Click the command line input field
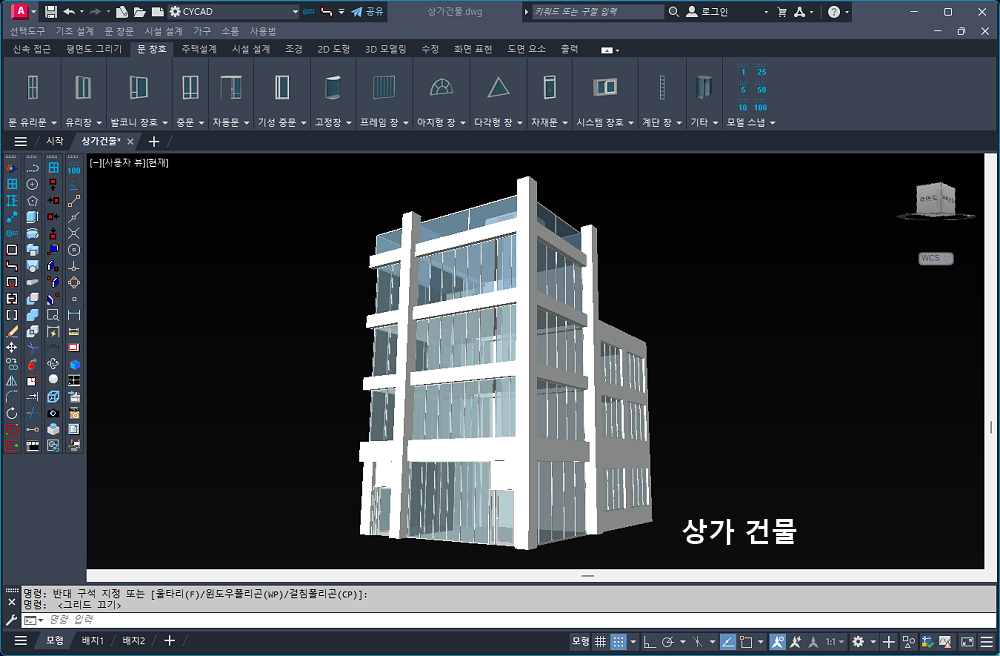Viewport: 1000px width, 656px height. click(x=500, y=620)
